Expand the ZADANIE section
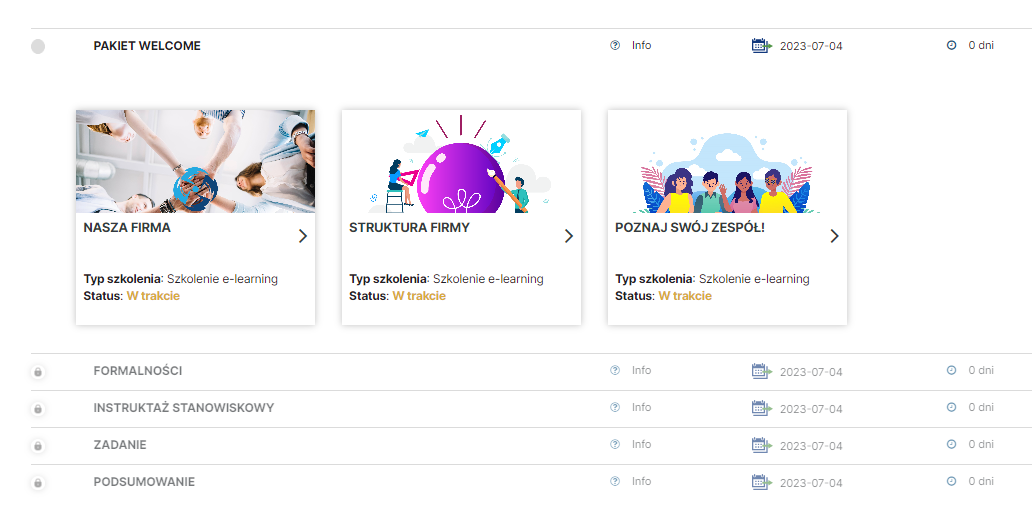 pyautogui.click(x=120, y=445)
